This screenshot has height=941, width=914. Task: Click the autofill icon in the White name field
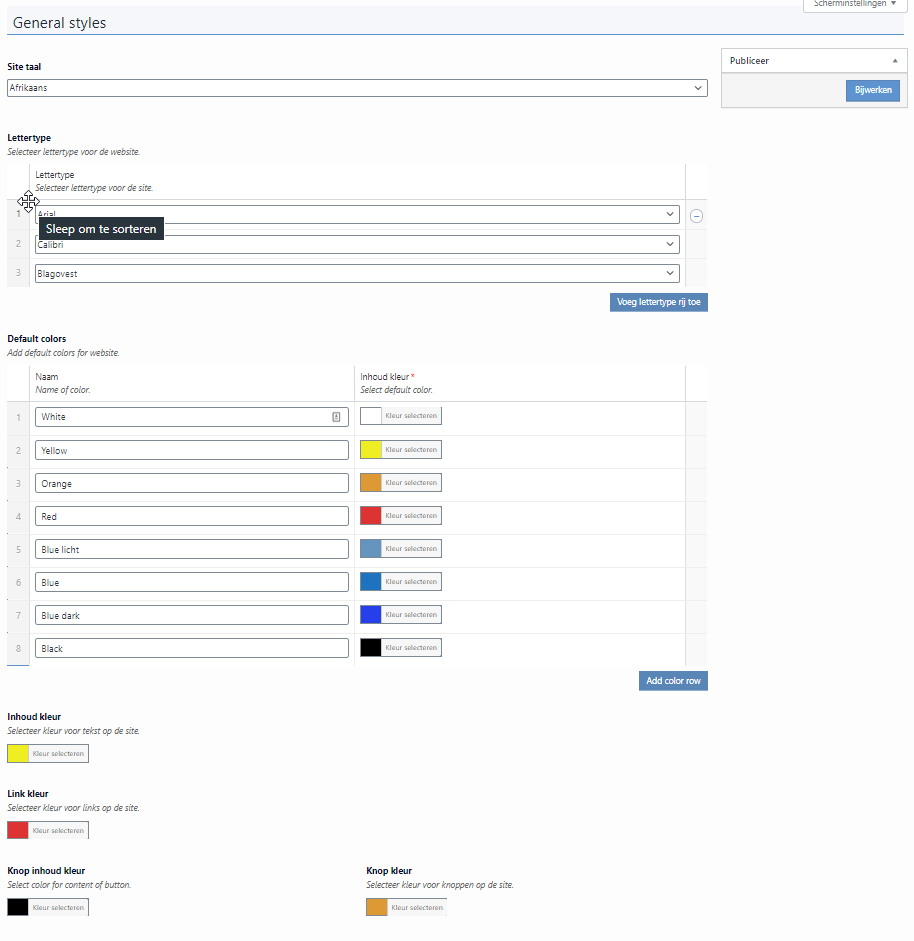tap(336, 417)
